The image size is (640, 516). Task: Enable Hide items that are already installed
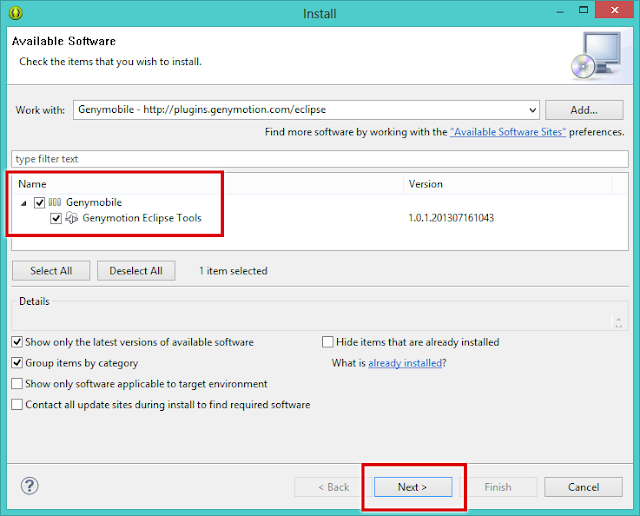point(328,342)
